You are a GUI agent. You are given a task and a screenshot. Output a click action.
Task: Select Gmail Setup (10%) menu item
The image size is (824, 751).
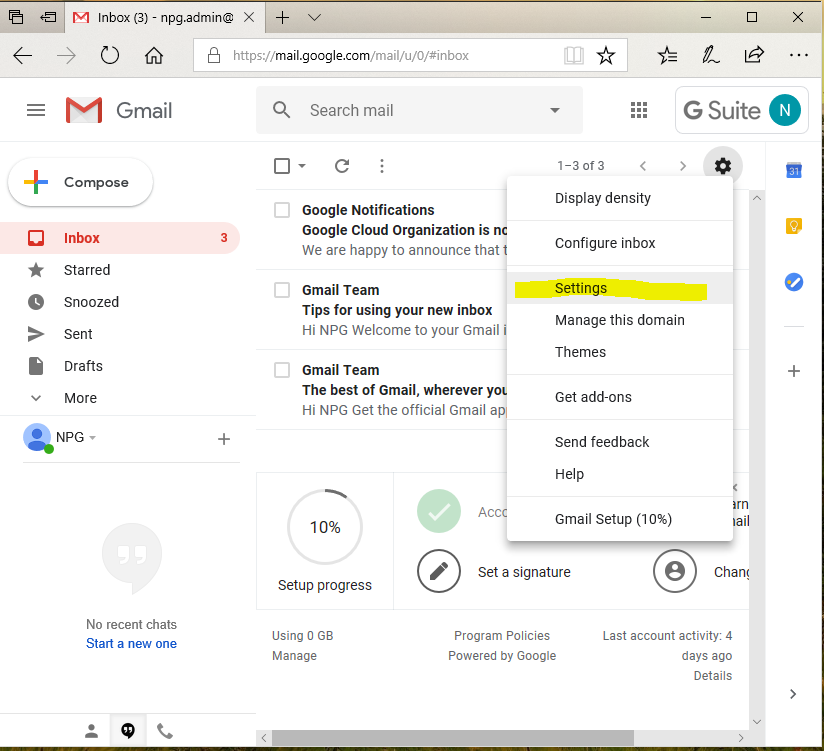pos(620,519)
